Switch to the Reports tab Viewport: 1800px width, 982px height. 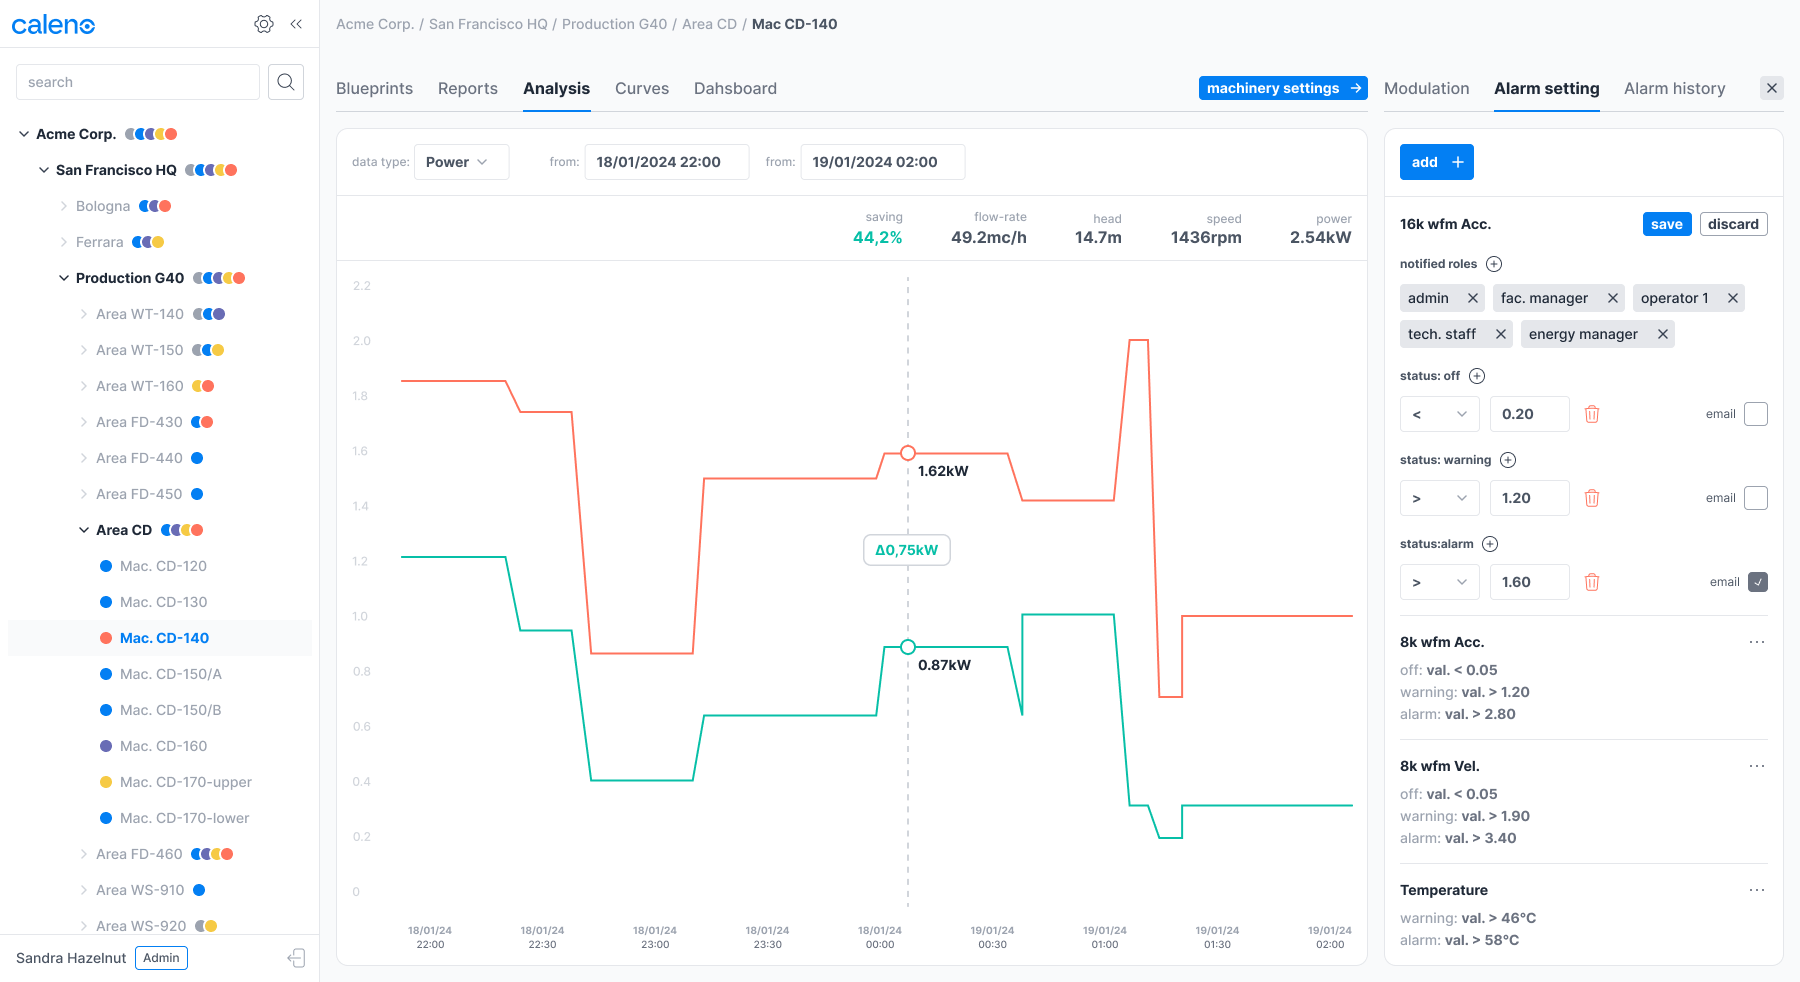[x=467, y=89]
